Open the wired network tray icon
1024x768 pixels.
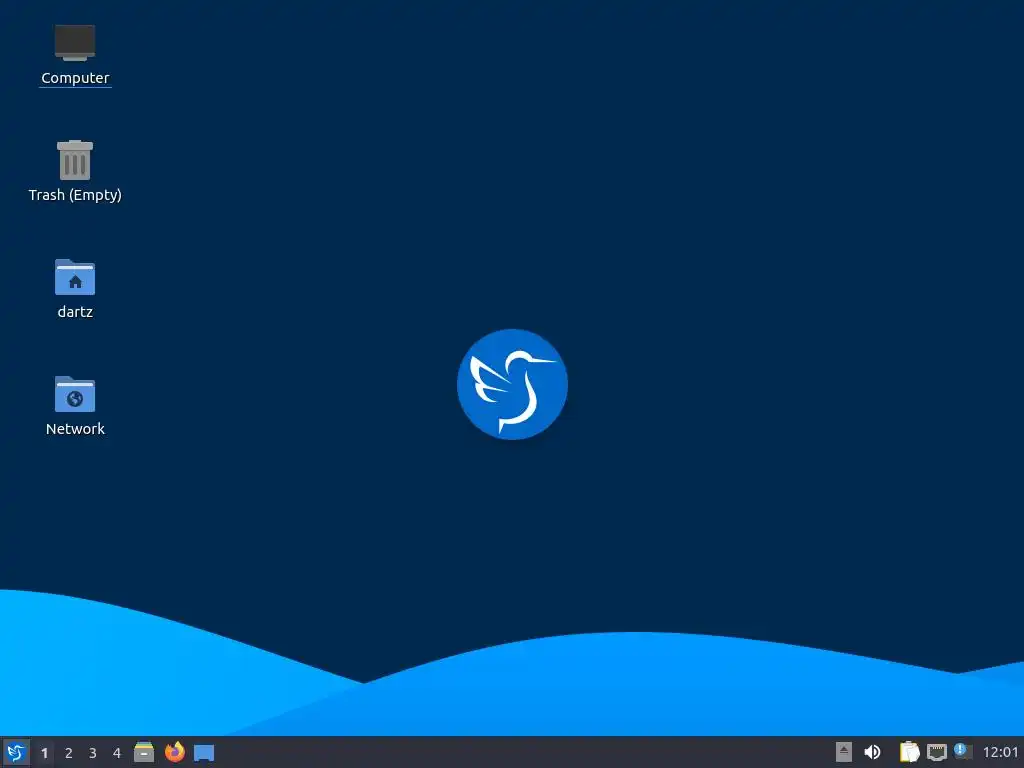point(936,752)
